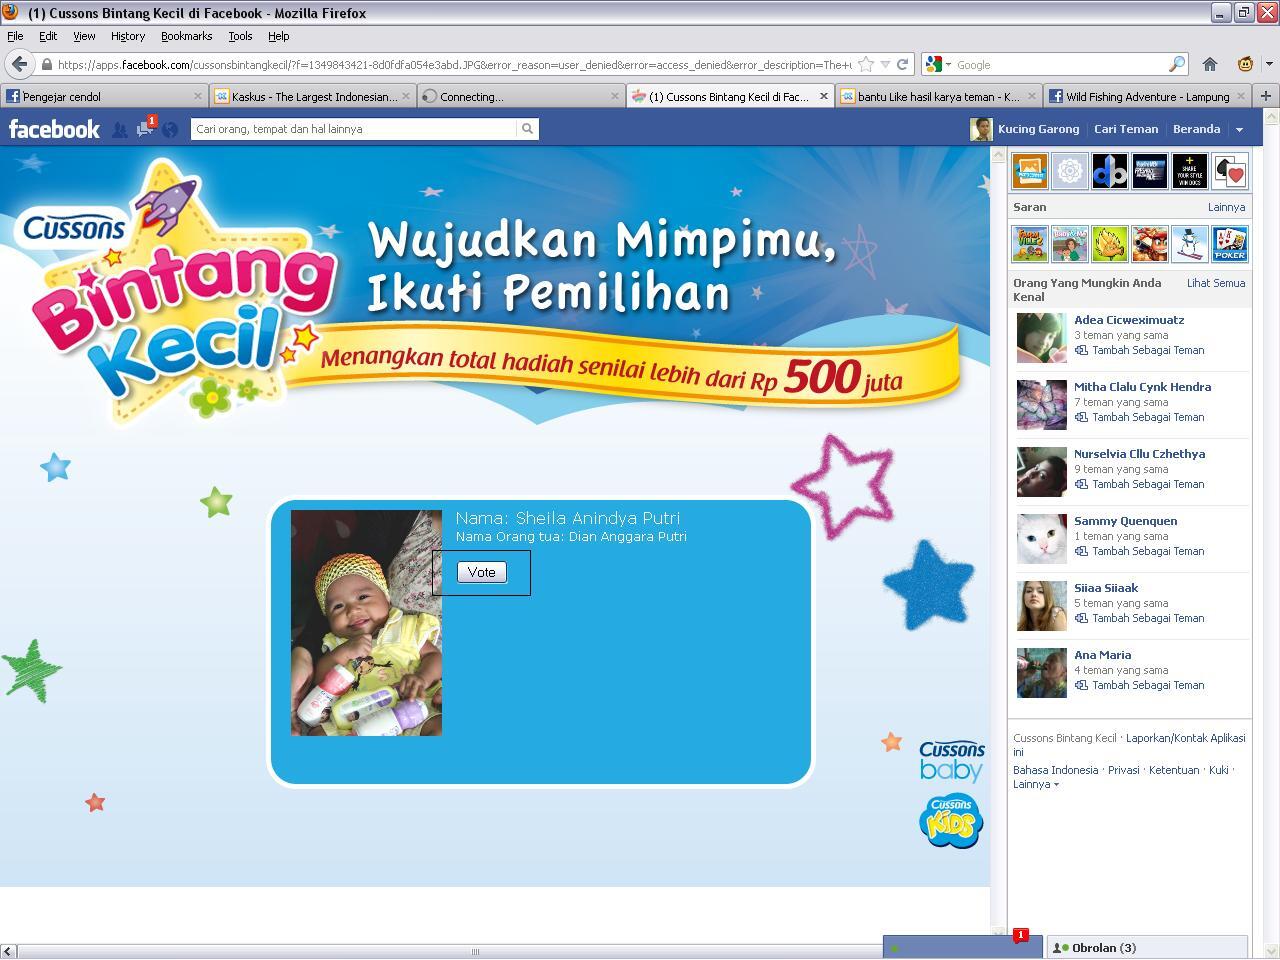Click the 'Bahasa Indonesia' footer link
The width and height of the screenshot is (1280, 960).
pyautogui.click(x=1055, y=770)
